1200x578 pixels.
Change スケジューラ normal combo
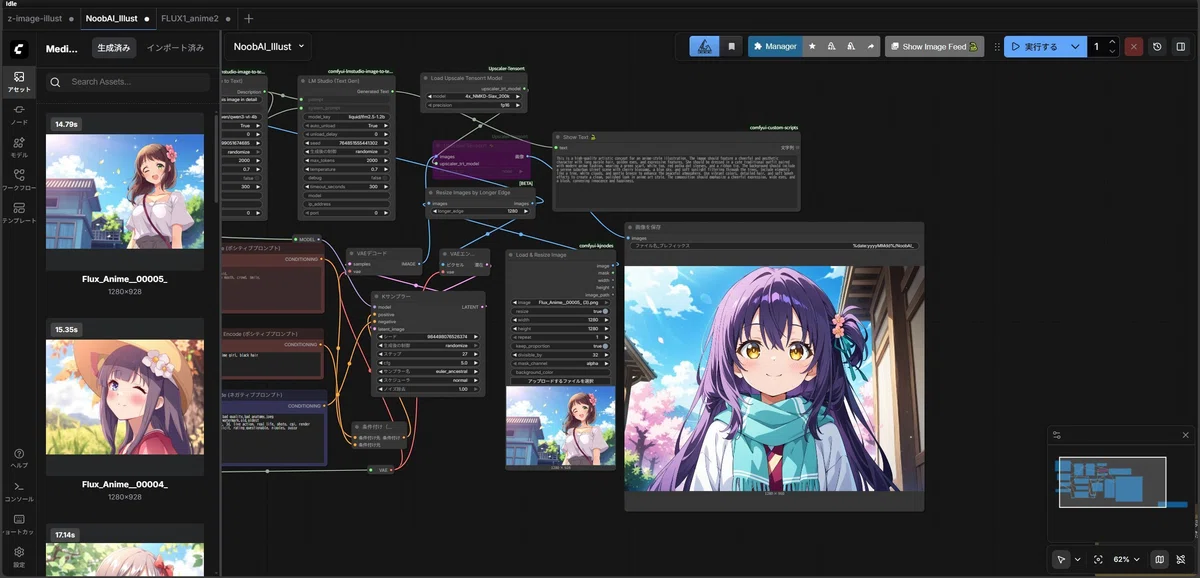(427, 380)
